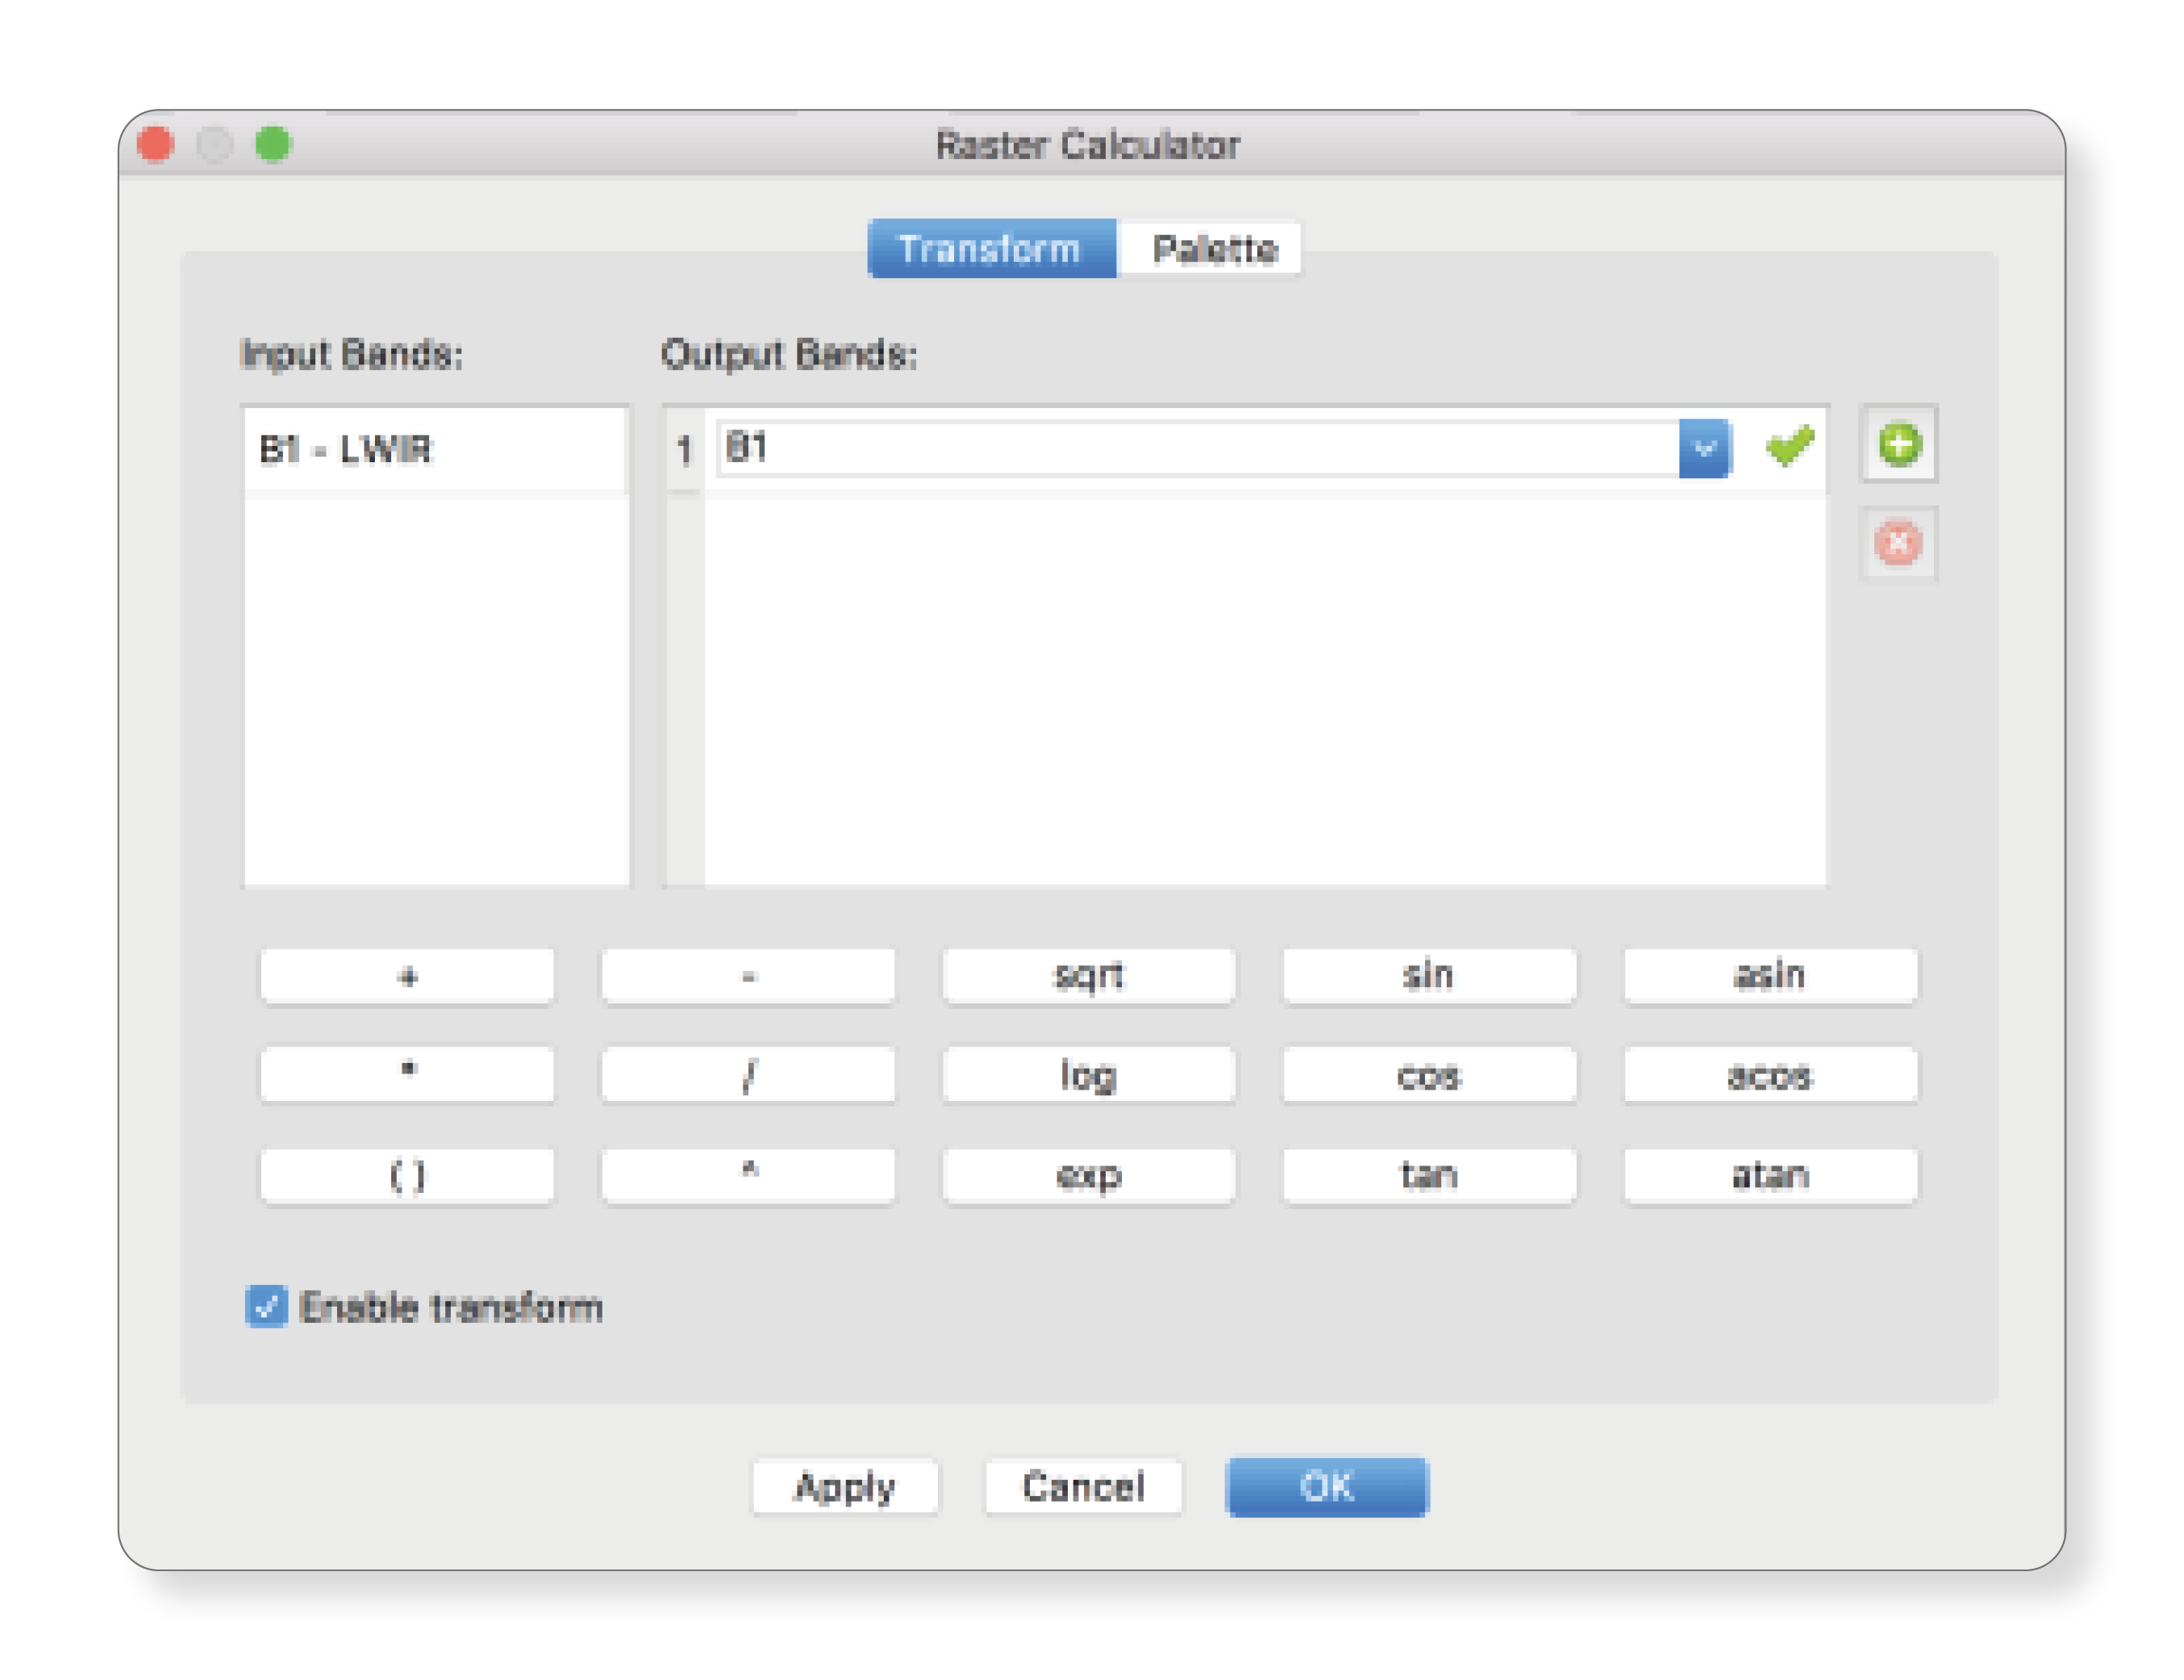Toggle the Enable transform checkbox
This screenshot has height=1680, width=2184.
tap(266, 1306)
